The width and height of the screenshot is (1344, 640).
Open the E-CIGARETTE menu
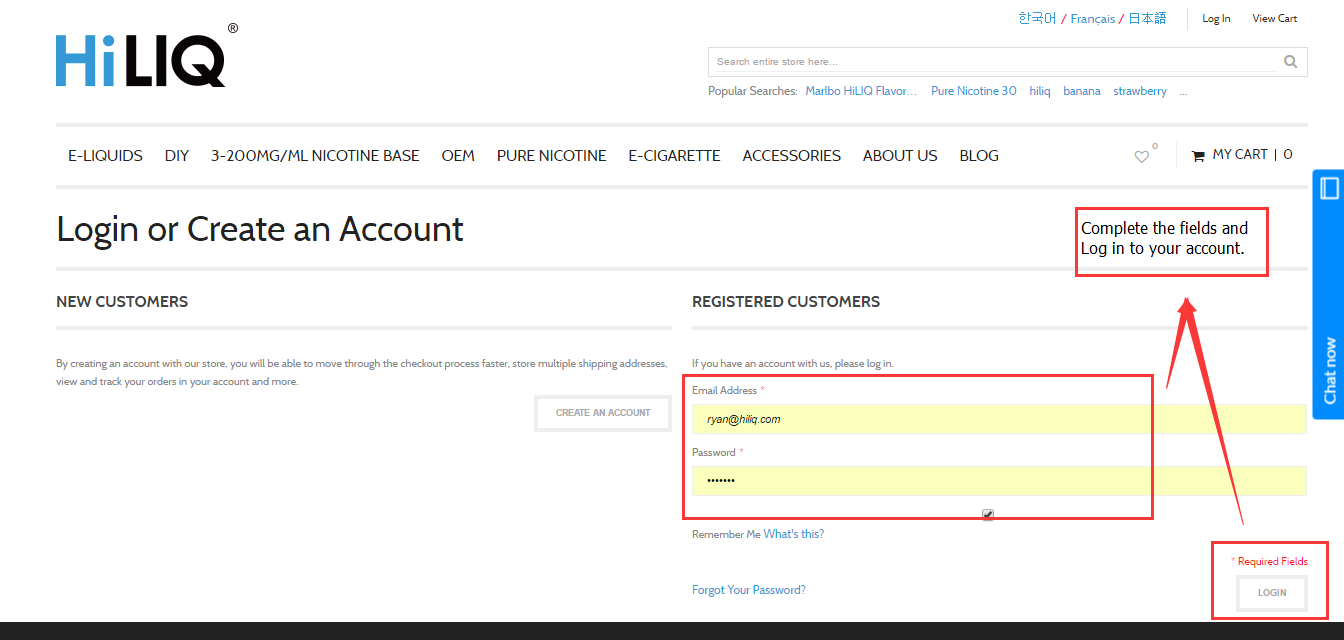click(674, 156)
